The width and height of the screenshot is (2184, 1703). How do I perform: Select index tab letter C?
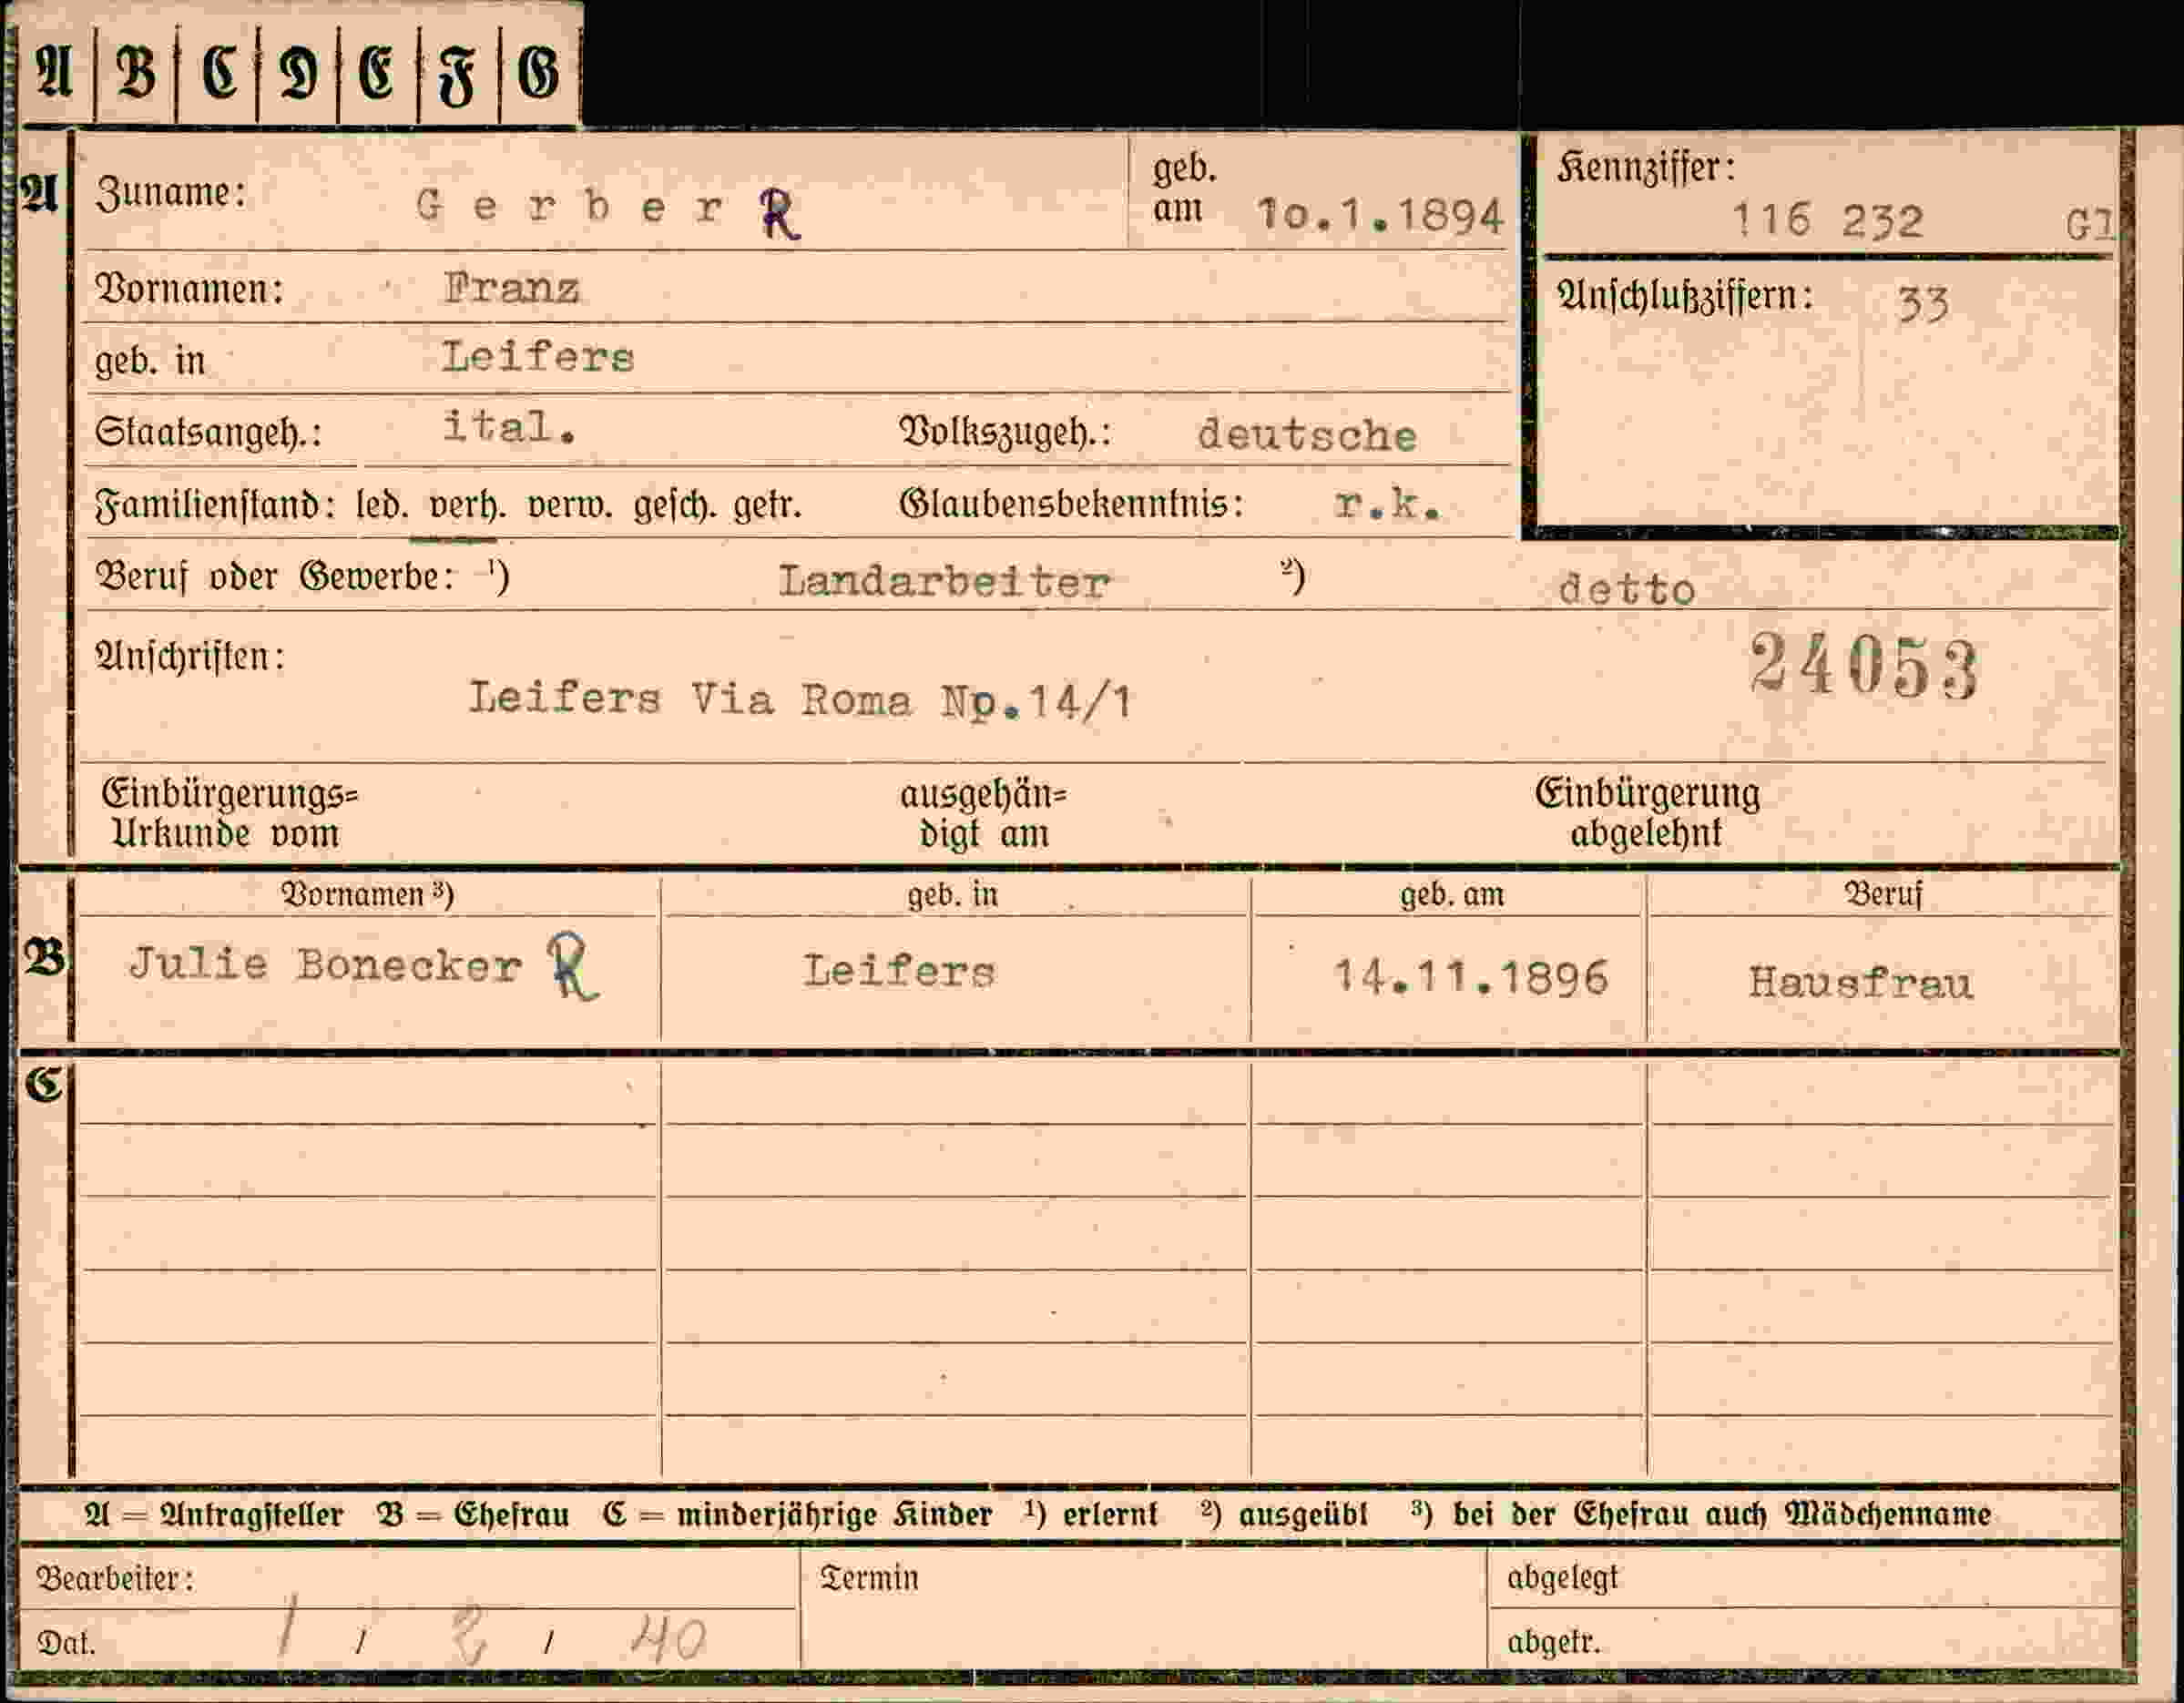[218, 74]
